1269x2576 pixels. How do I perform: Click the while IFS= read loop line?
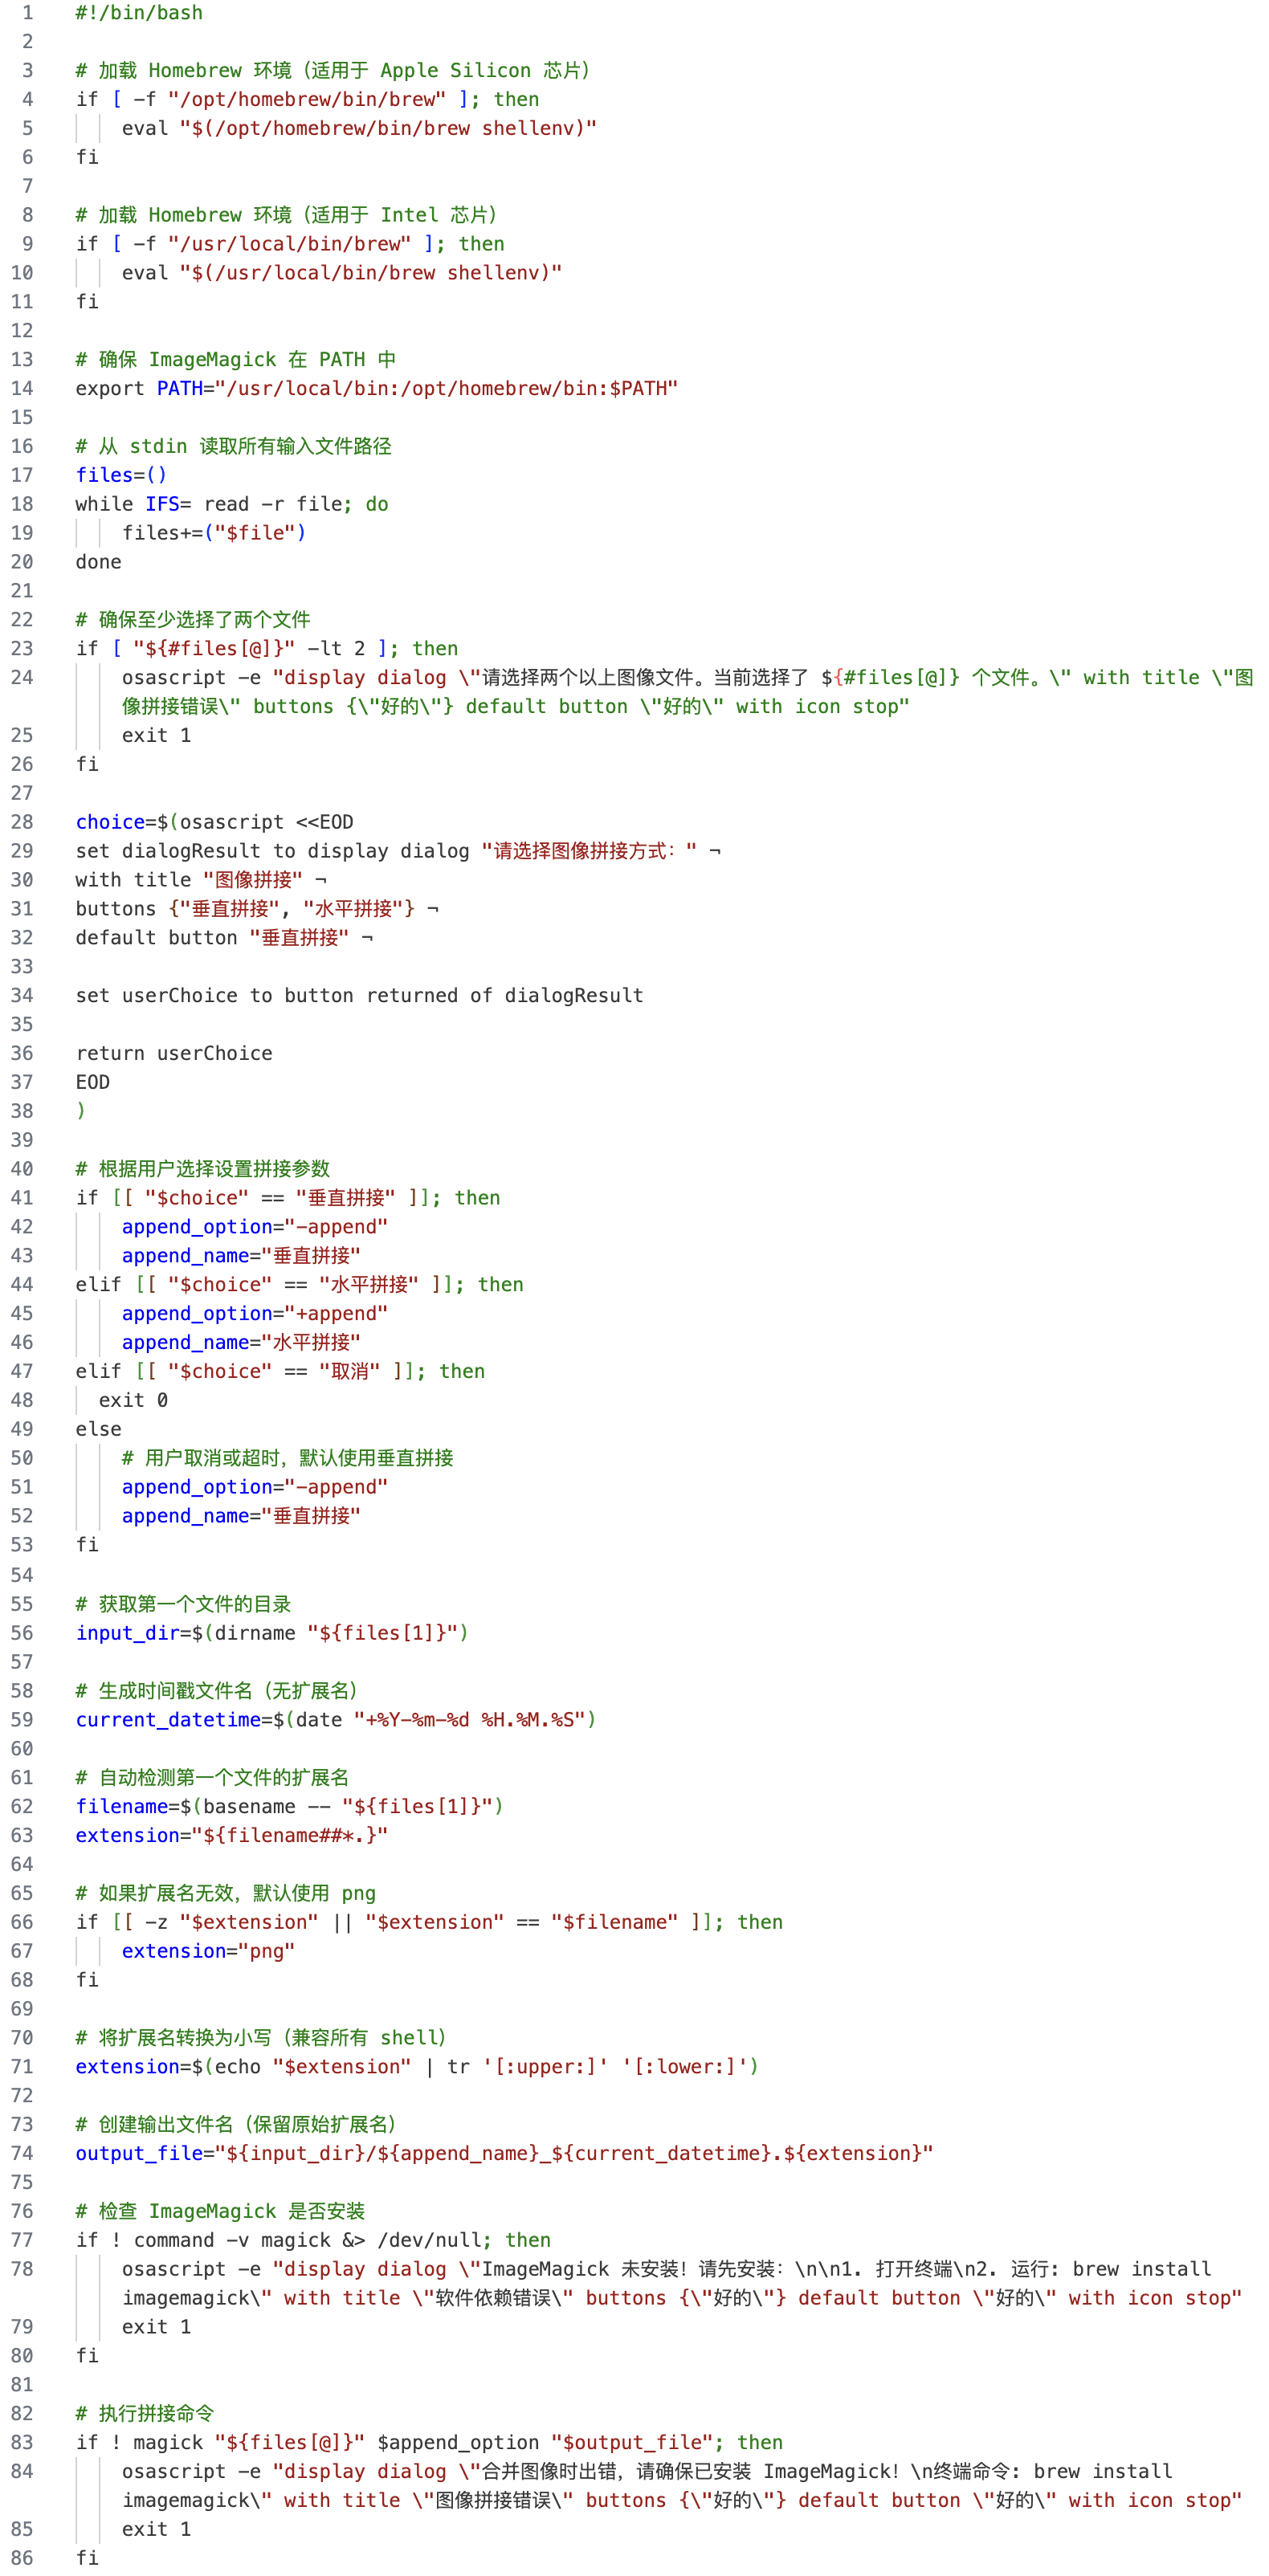231,504
